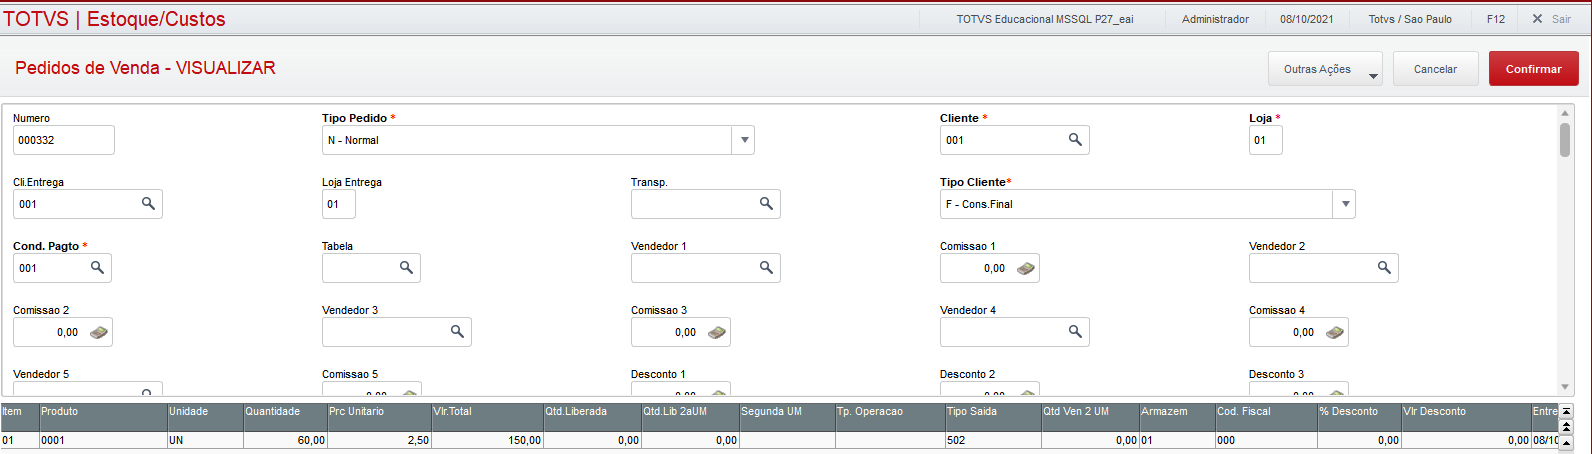1592x454 pixels.
Task: Open the Vendedor 4 lookup magnifier
Action: click(x=1075, y=332)
